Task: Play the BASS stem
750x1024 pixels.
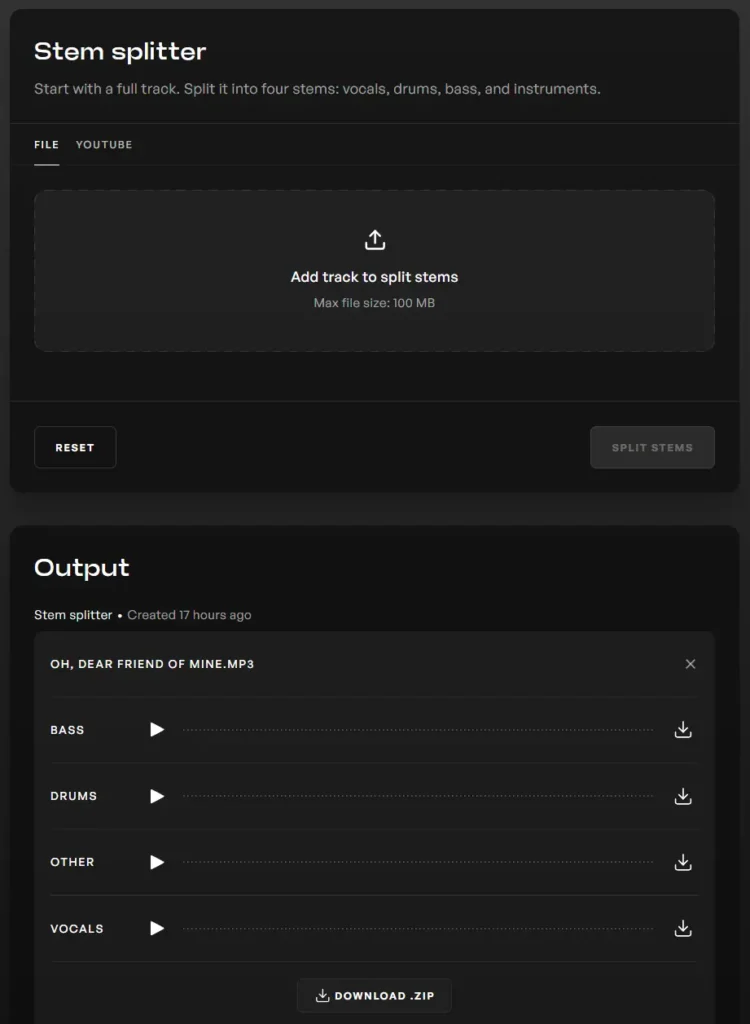Action: 157,729
